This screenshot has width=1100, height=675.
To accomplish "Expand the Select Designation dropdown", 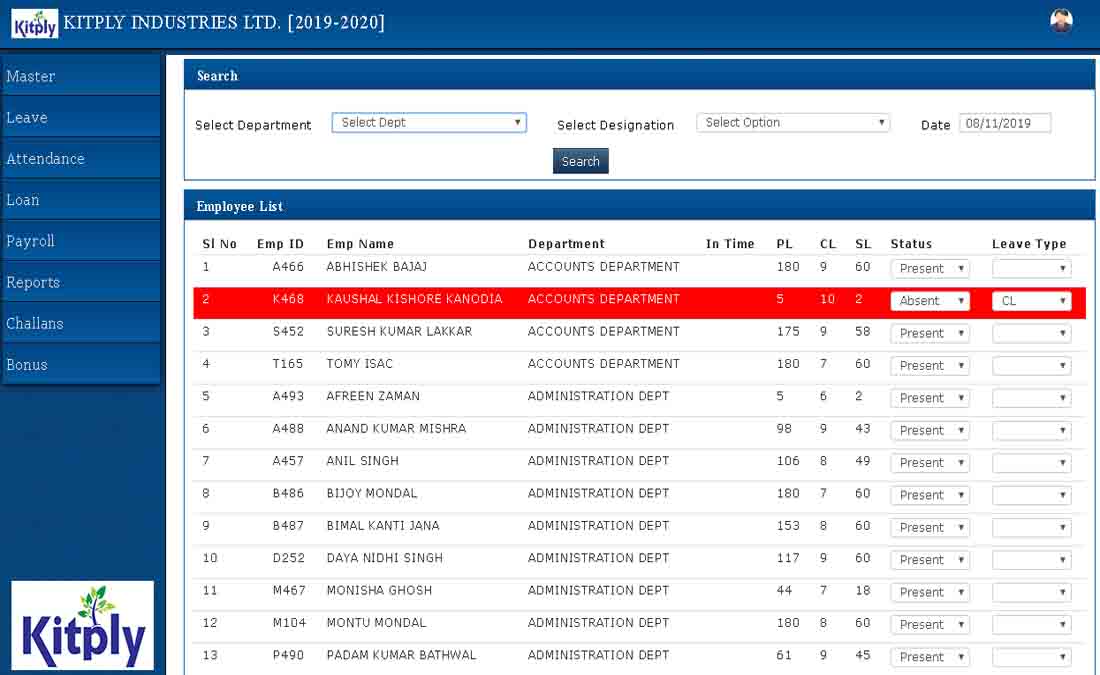I will coord(793,123).
